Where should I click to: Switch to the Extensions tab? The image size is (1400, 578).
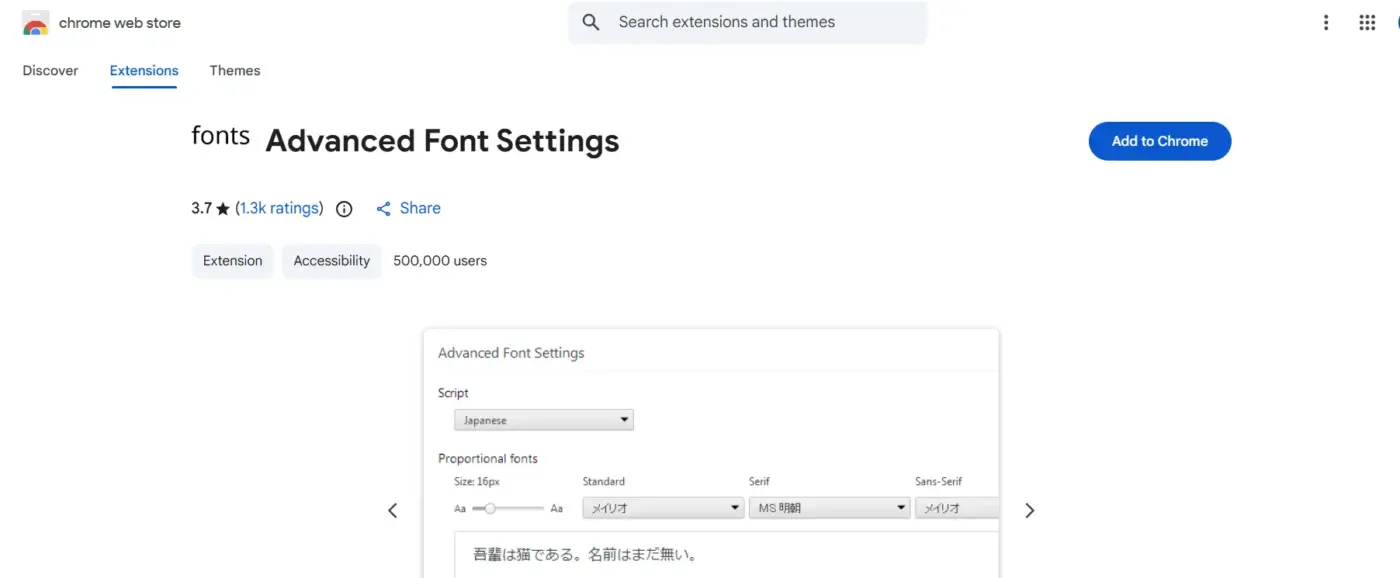[x=144, y=71]
